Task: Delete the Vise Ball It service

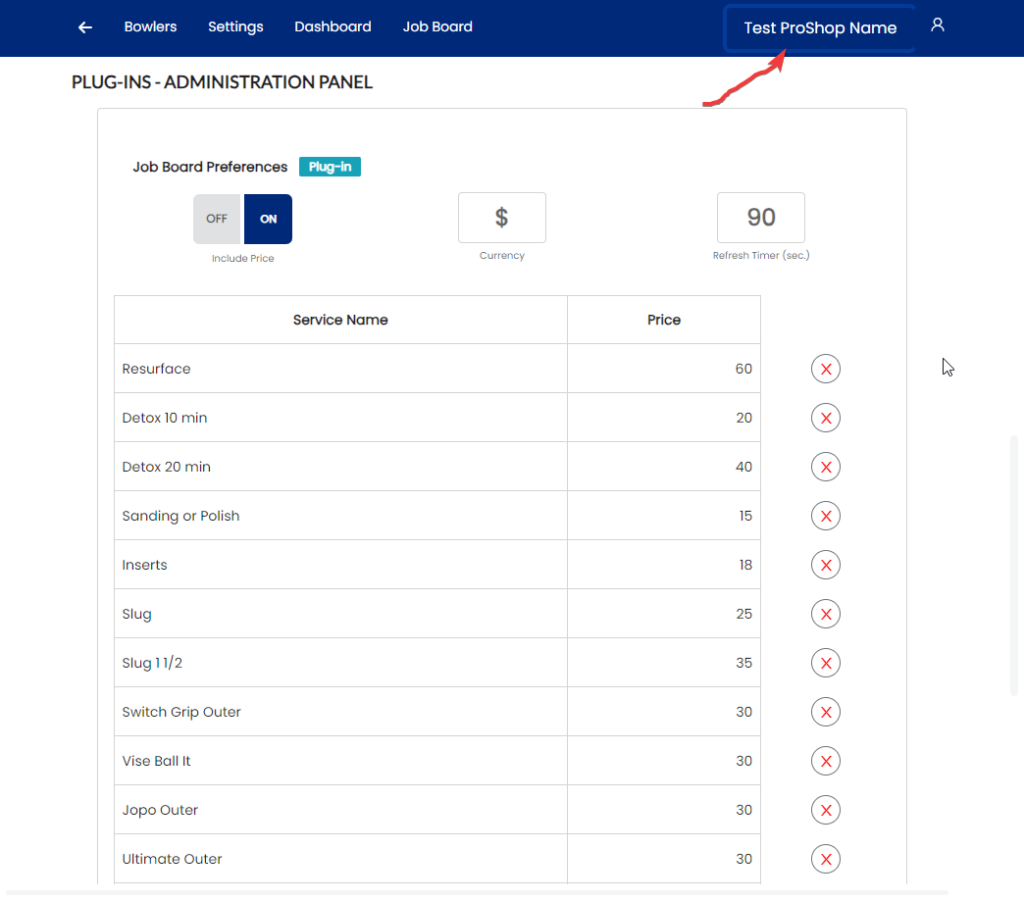Action: click(825, 760)
